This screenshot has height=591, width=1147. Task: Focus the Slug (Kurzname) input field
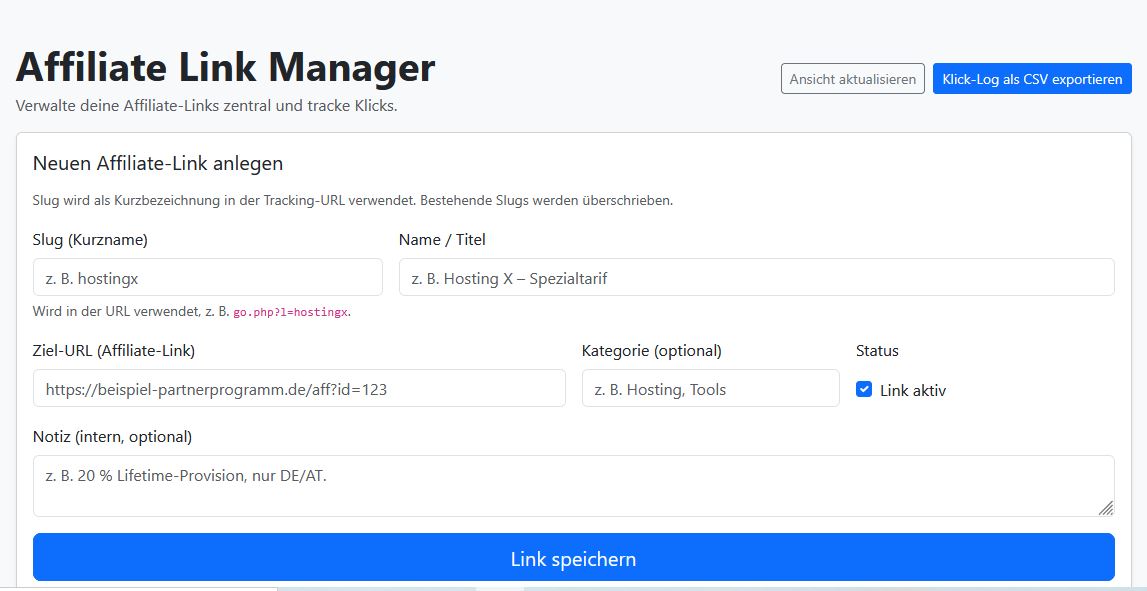click(x=208, y=277)
